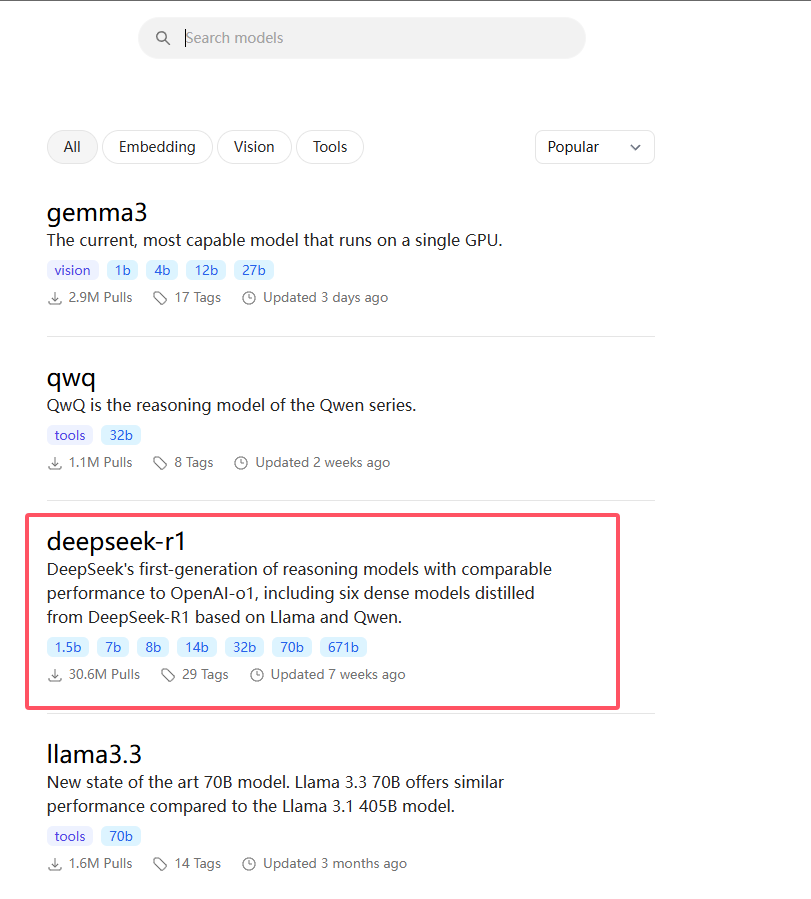This screenshot has width=811, height=899.
Task: Click the 4b size tag under gemma3
Action: tap(162, 270)
